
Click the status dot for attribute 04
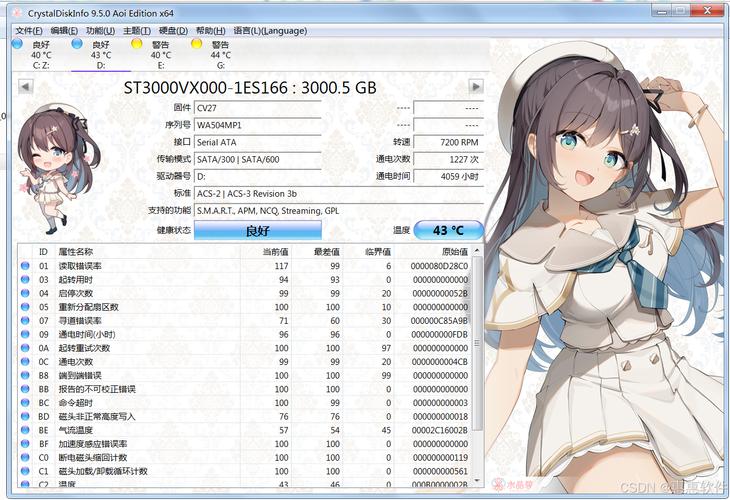pyautogui.click(x=25, y=293)
